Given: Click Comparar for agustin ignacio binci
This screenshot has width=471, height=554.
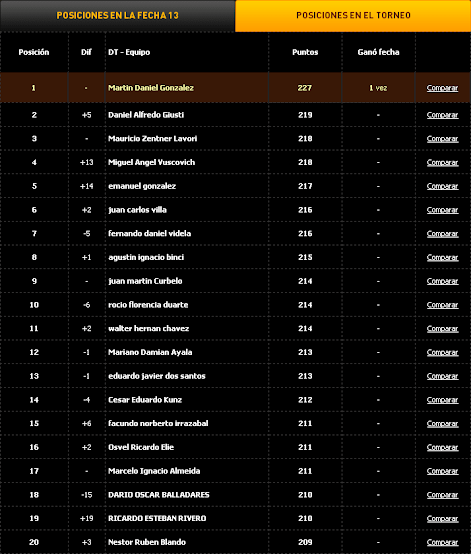Looking at the screenshot, I should [442, 257].
